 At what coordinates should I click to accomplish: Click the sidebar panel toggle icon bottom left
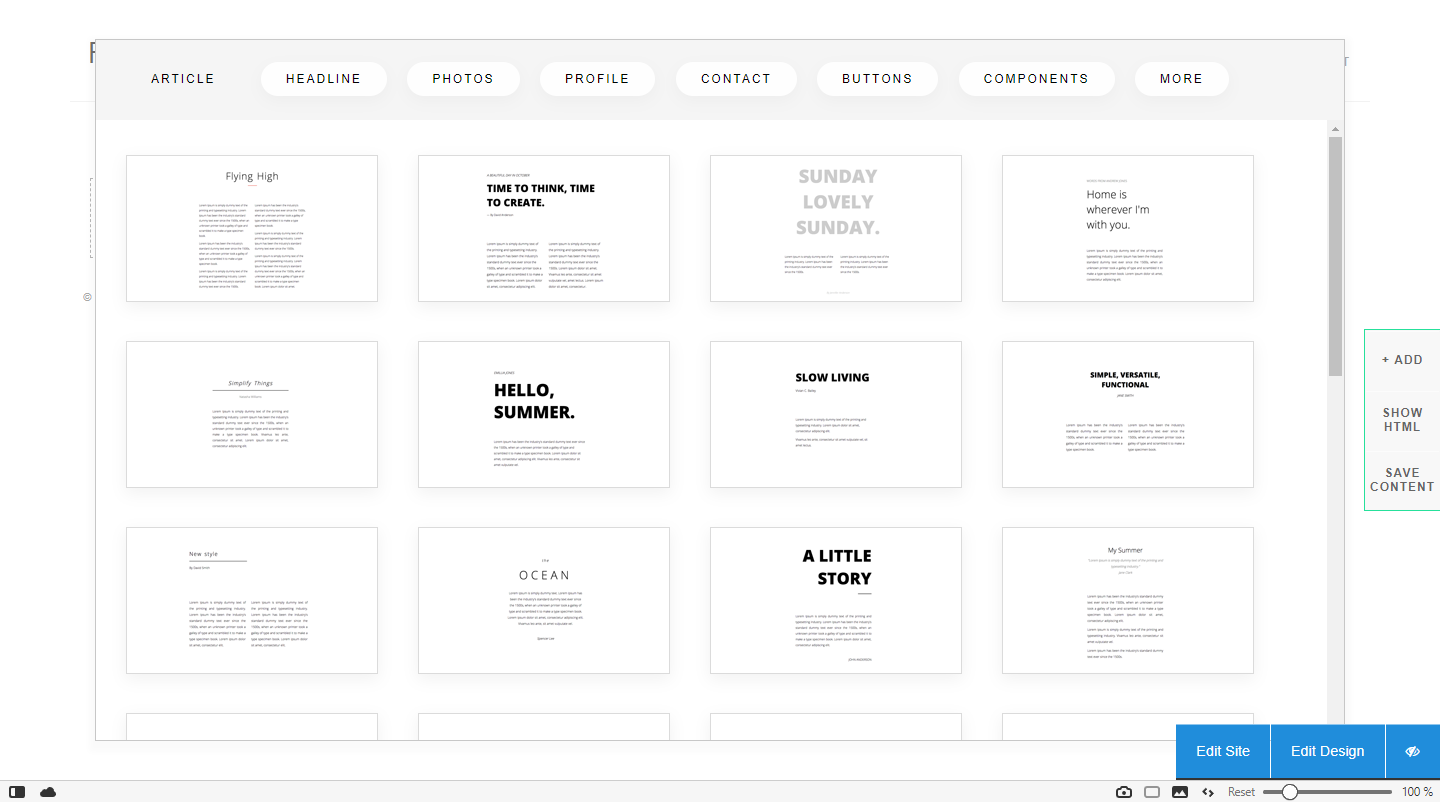click(17, 792)
